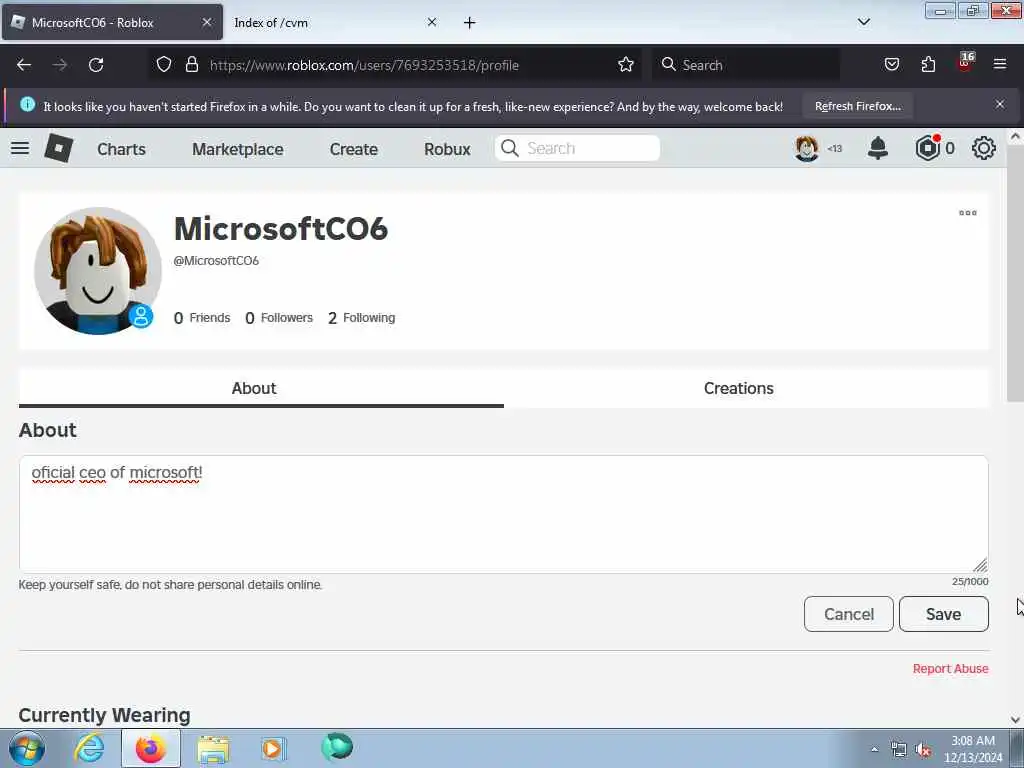The width and height of the screenshot is (1024, 768).
Task: Click the Roblox logo home icon
Action: point(58,148)
